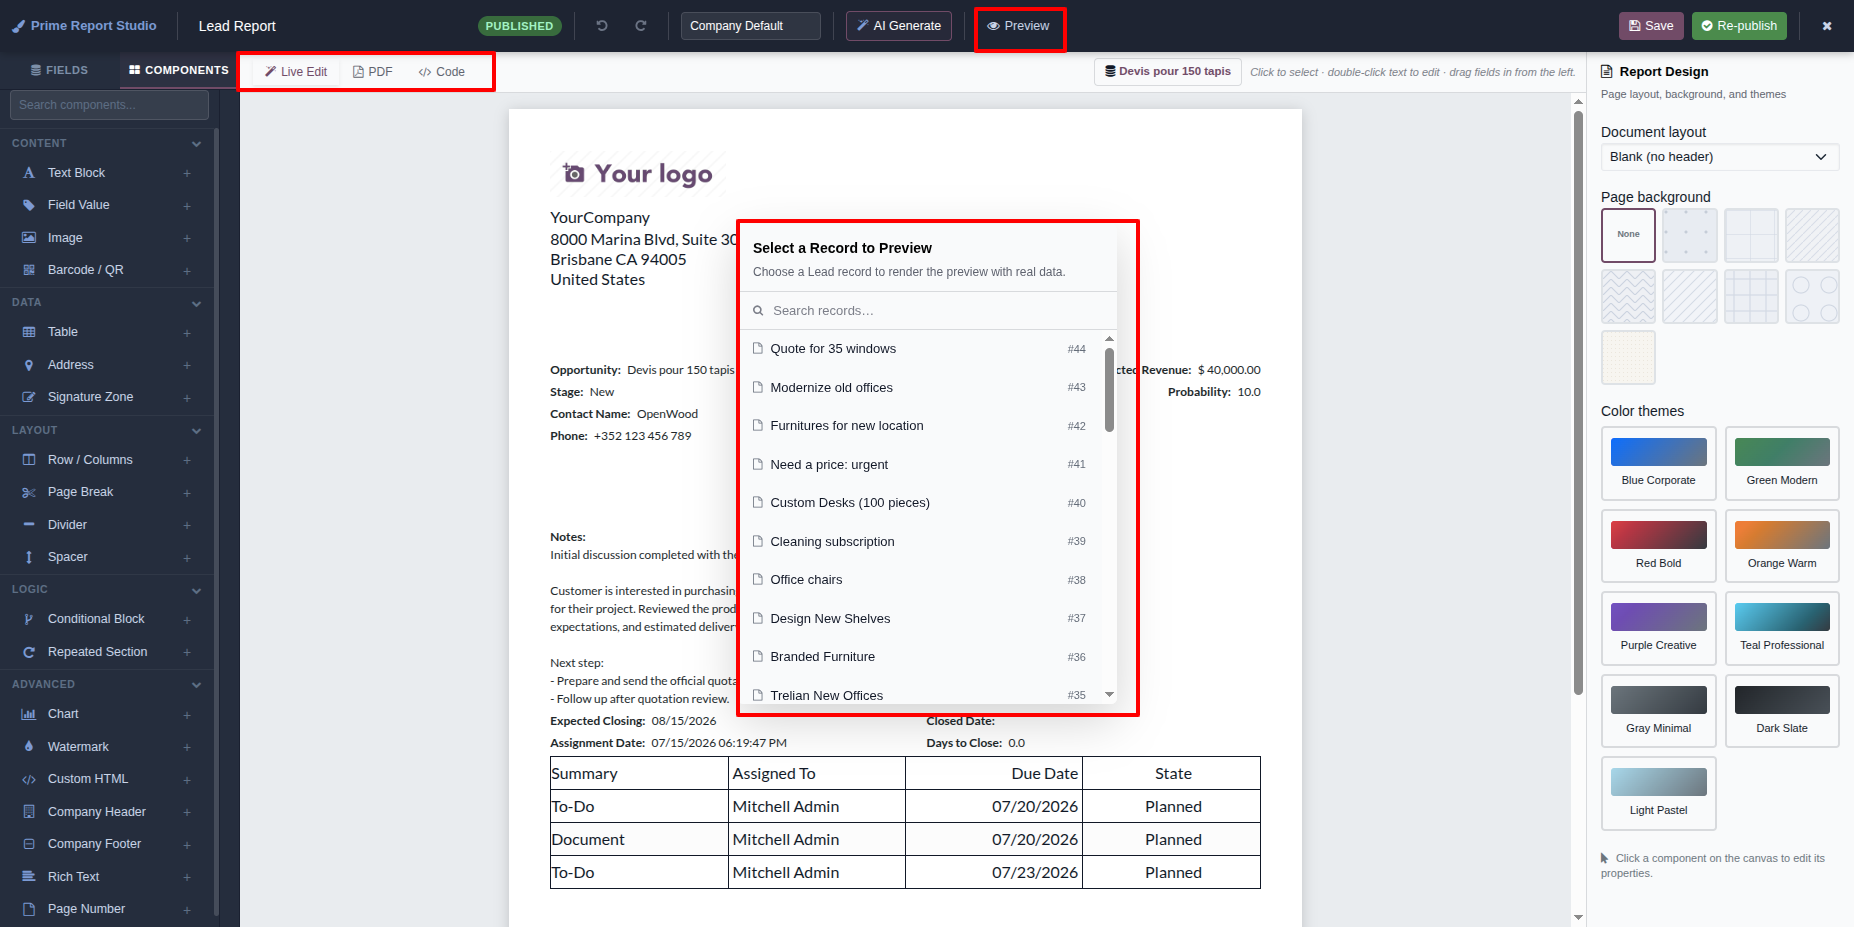
Task: Click the AI Generate button
Action: pos(899,26)
